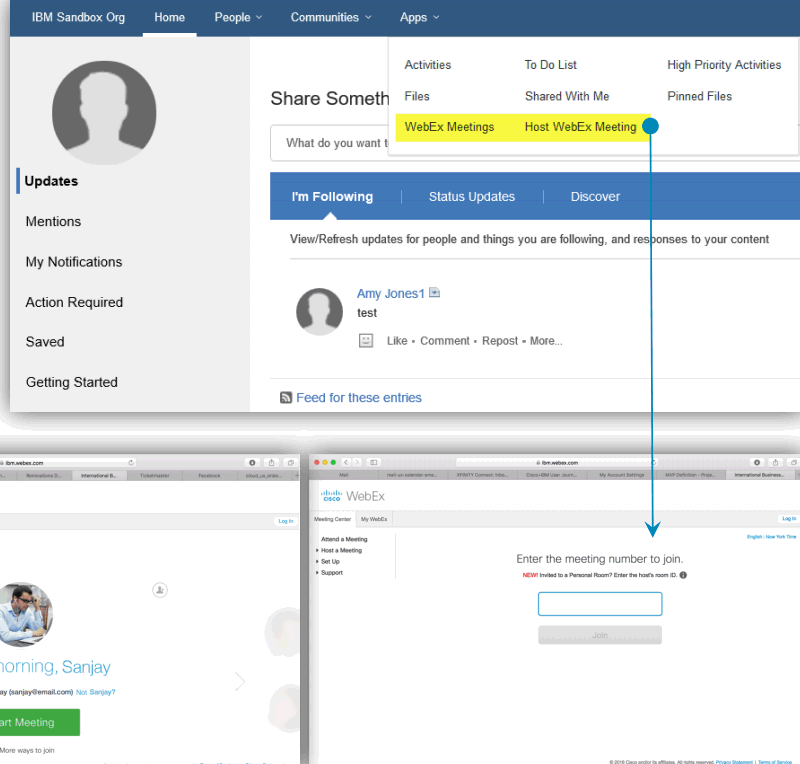The image size is (800, 764).
Task: Open Ticketmaster tab in left Safari window
Action: click(155, 476)
